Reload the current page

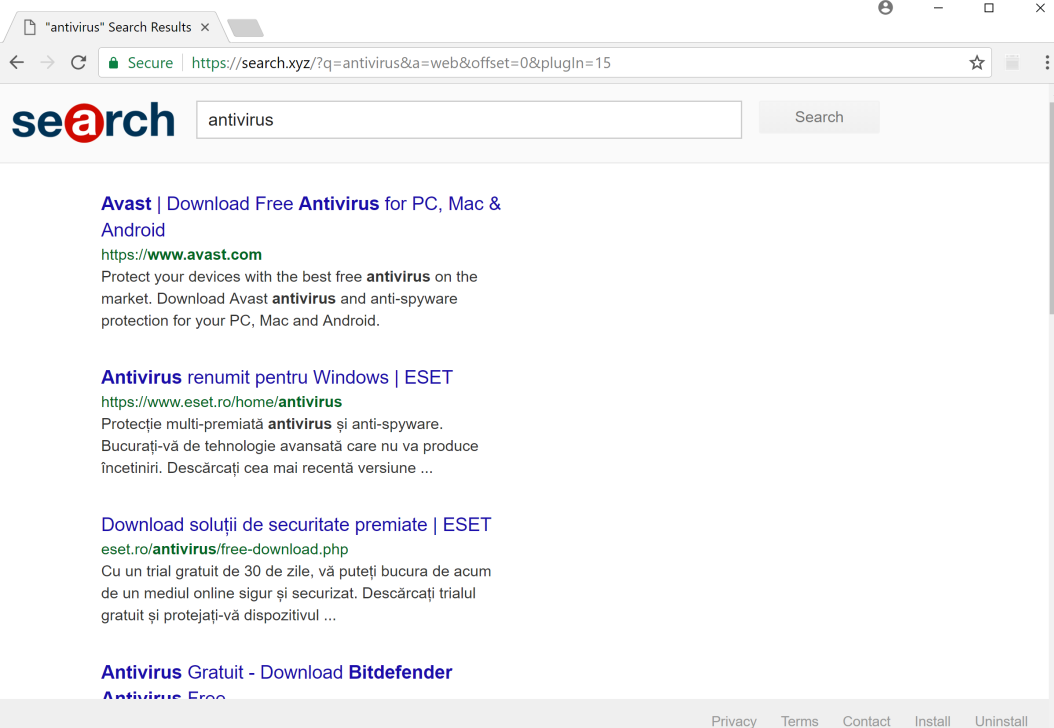click(79, 63)
